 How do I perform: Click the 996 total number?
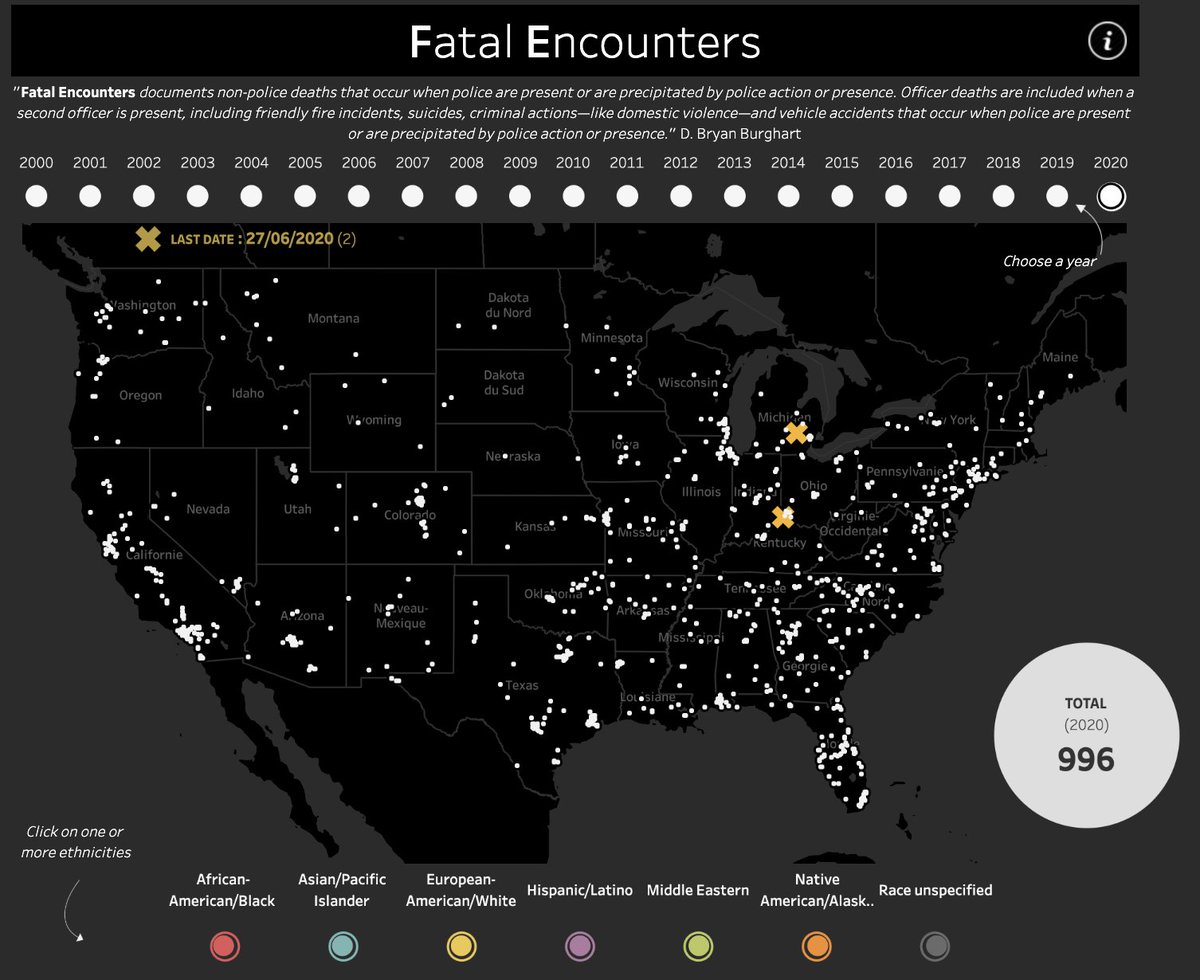pos(1086,760)
